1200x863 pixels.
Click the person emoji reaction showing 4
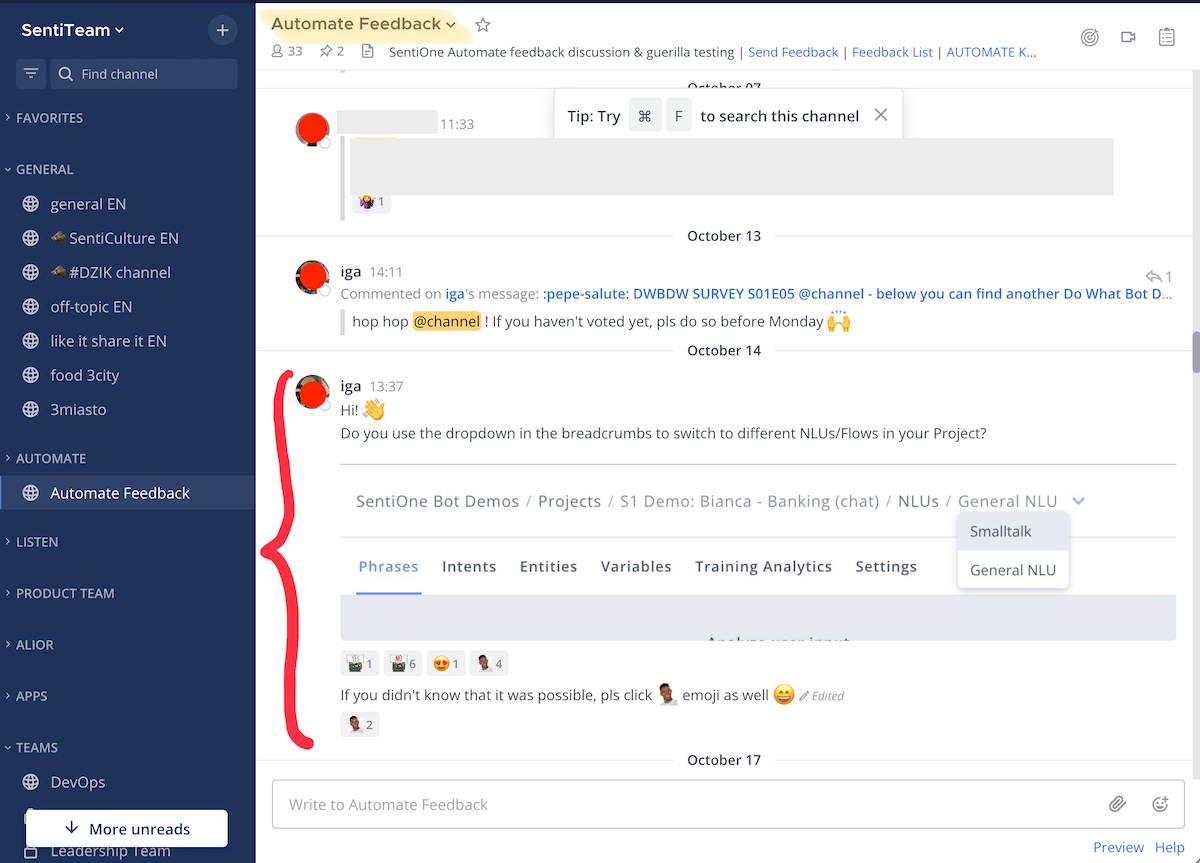tap(489, 663)
